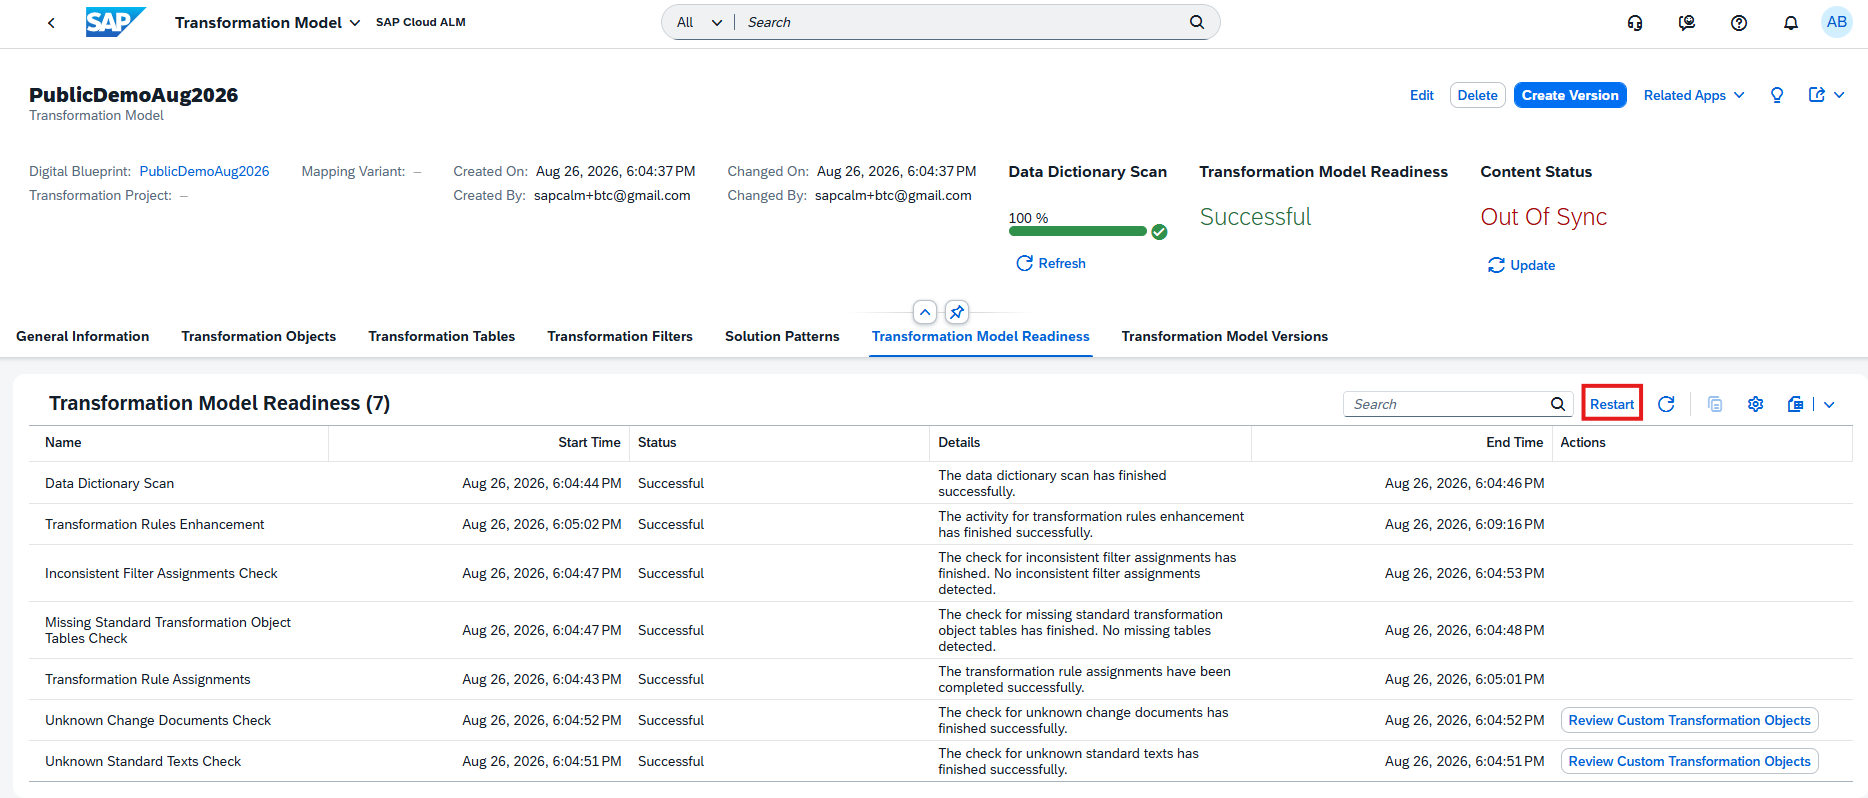Expand the share options arrow
Image resolution: width=1868 pixels, height=798 pixels.
(1839, 95)
